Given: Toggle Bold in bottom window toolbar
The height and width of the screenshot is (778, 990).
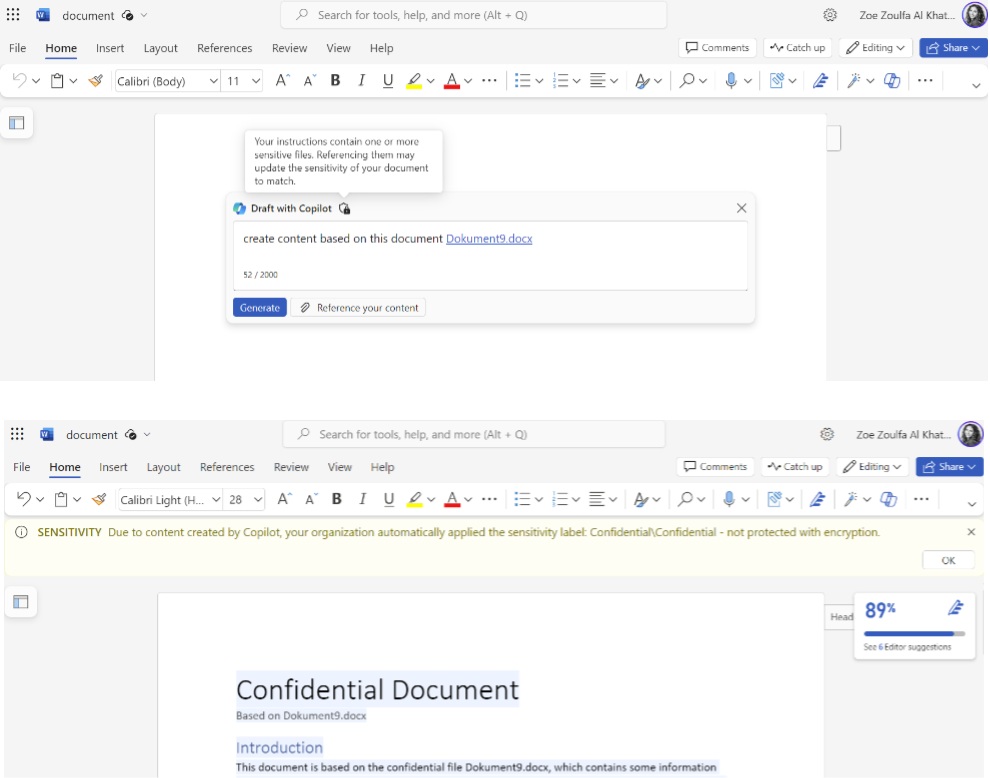Looking at the screenshot, I should pos(337,499).
